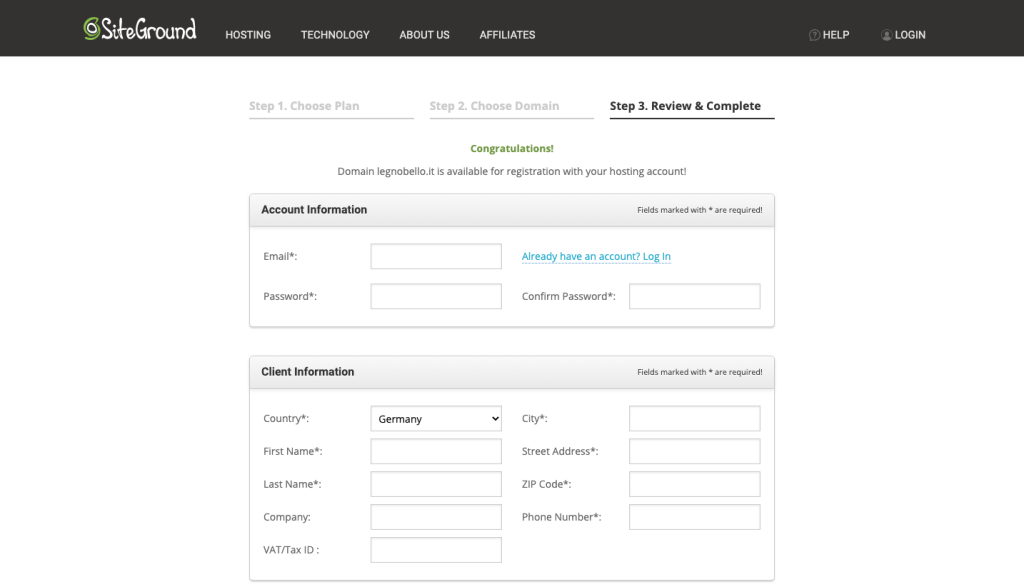Focus the Email input field
Image resolution: width=1024 pixels, height=587 pixels.
tap(436, 257)
